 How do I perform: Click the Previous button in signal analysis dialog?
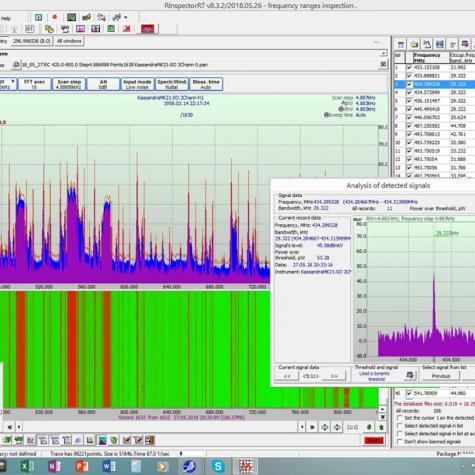(x=441, y=376)
